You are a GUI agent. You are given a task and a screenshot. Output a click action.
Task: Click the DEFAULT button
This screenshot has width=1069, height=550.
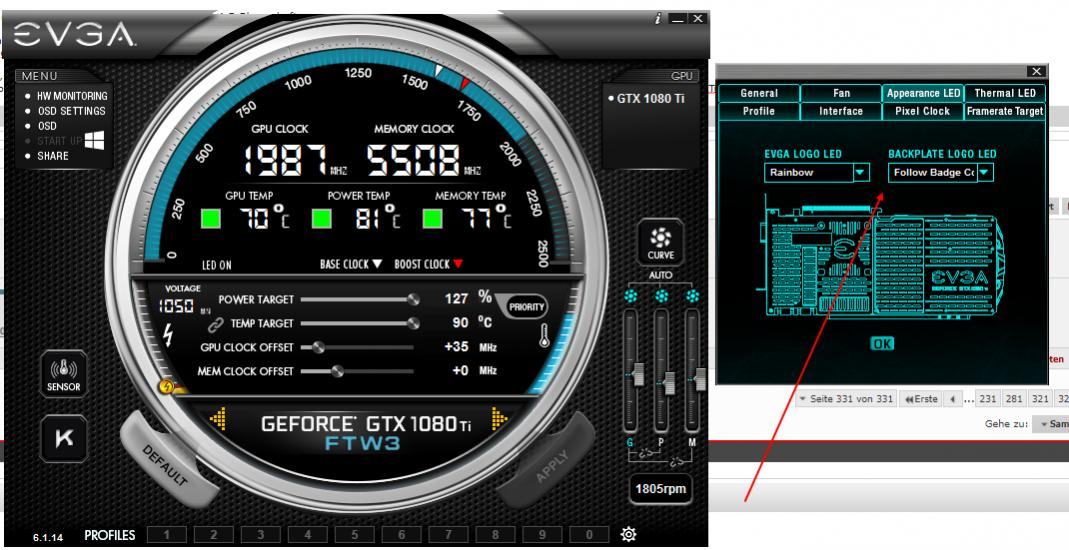coord(165,465)
